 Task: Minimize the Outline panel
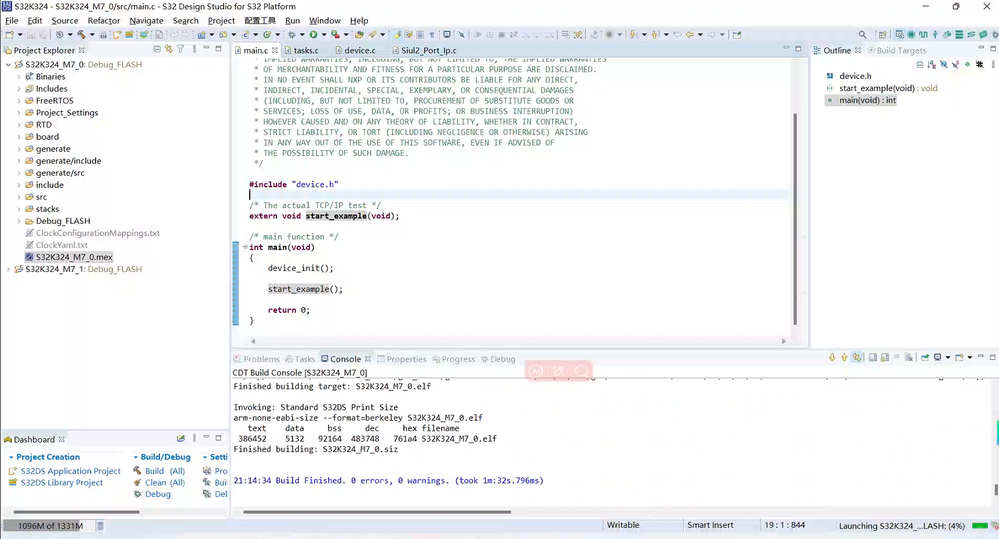pos(981,48)
